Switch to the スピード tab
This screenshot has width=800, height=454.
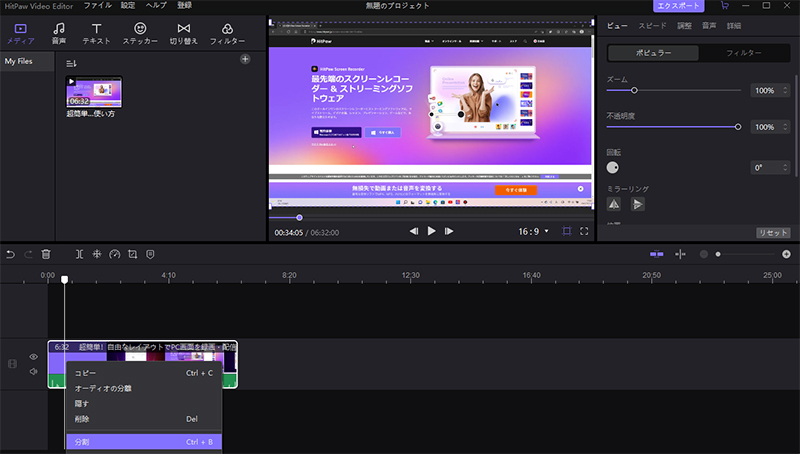(x=651, y=23)
